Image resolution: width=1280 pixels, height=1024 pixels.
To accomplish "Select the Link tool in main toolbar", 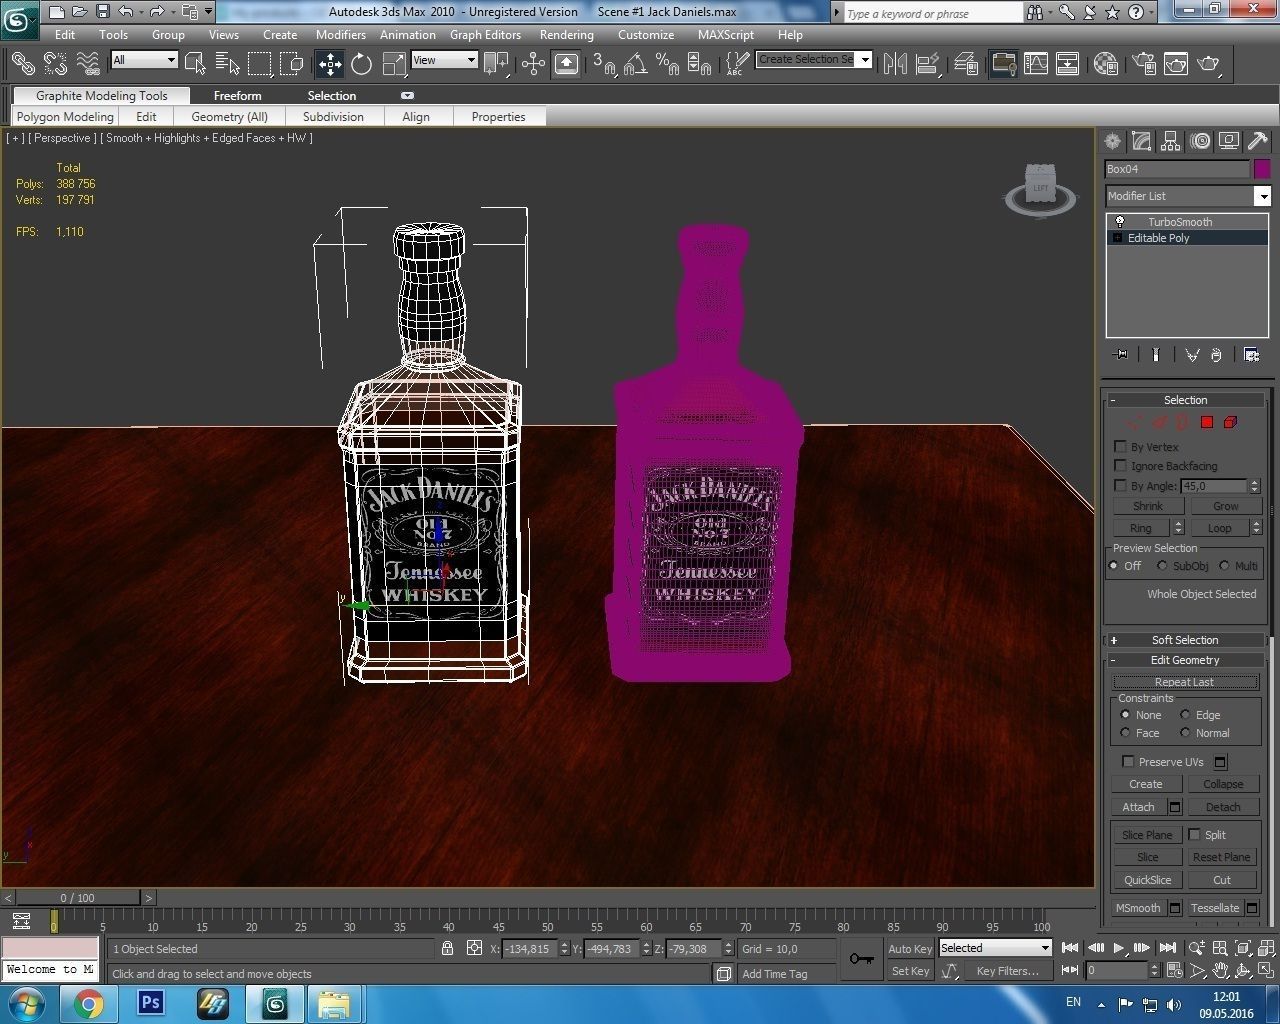I will [x=22, y=64].
